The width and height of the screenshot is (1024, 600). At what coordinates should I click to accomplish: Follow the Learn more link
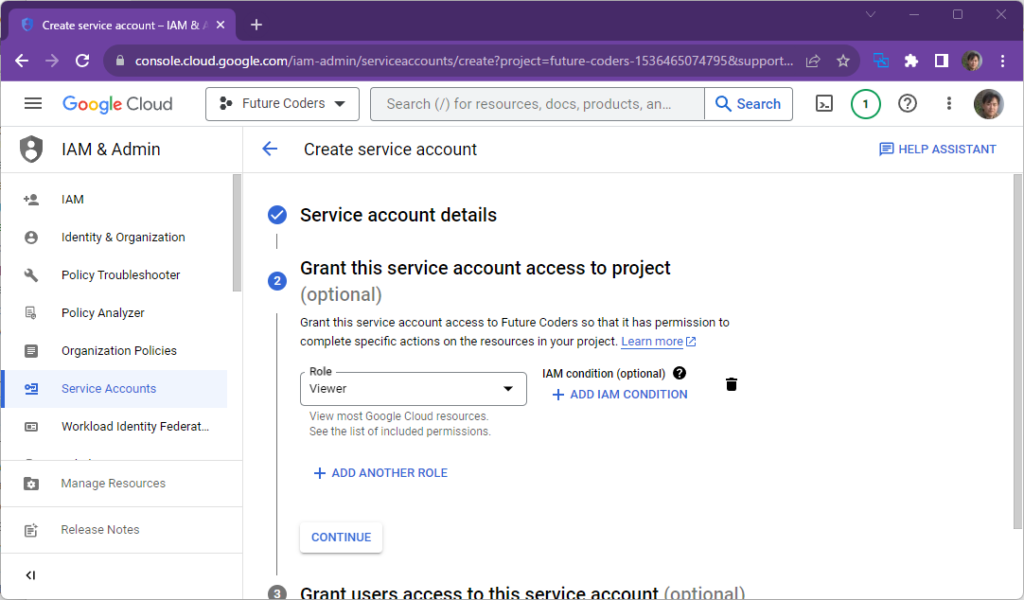pos(658,341)
